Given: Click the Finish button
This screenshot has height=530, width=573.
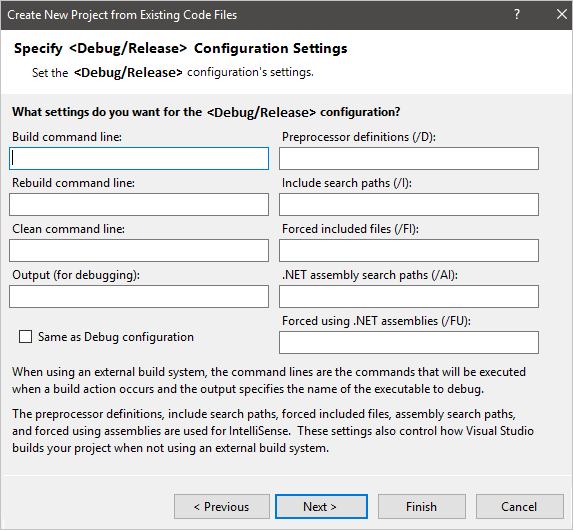Looking at the screenshot, I should coord(422,507).
